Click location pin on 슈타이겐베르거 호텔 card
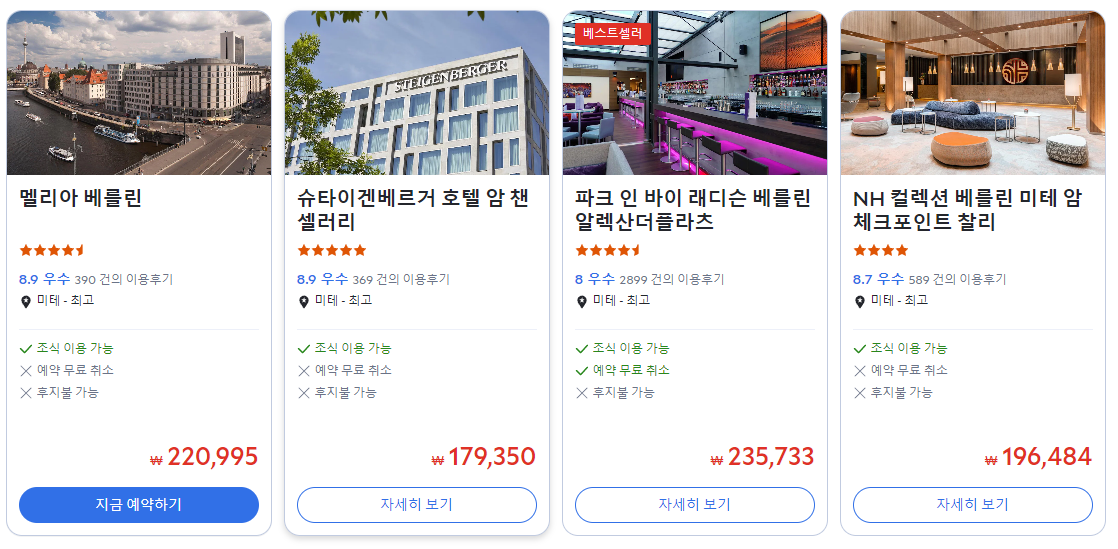Image resolution: width=1118 pixels, height=549 pixels. [304, 302]
